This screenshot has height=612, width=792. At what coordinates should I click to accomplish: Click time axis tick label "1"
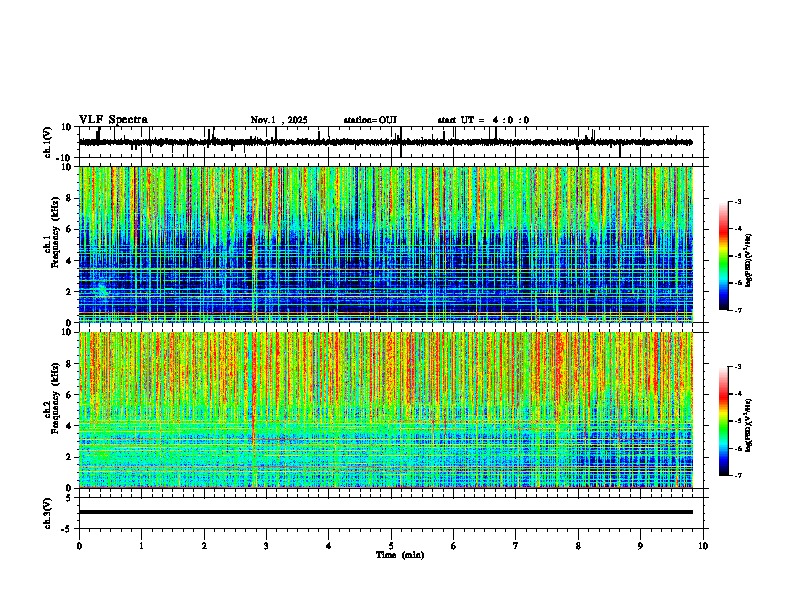(x=141, y=546)
